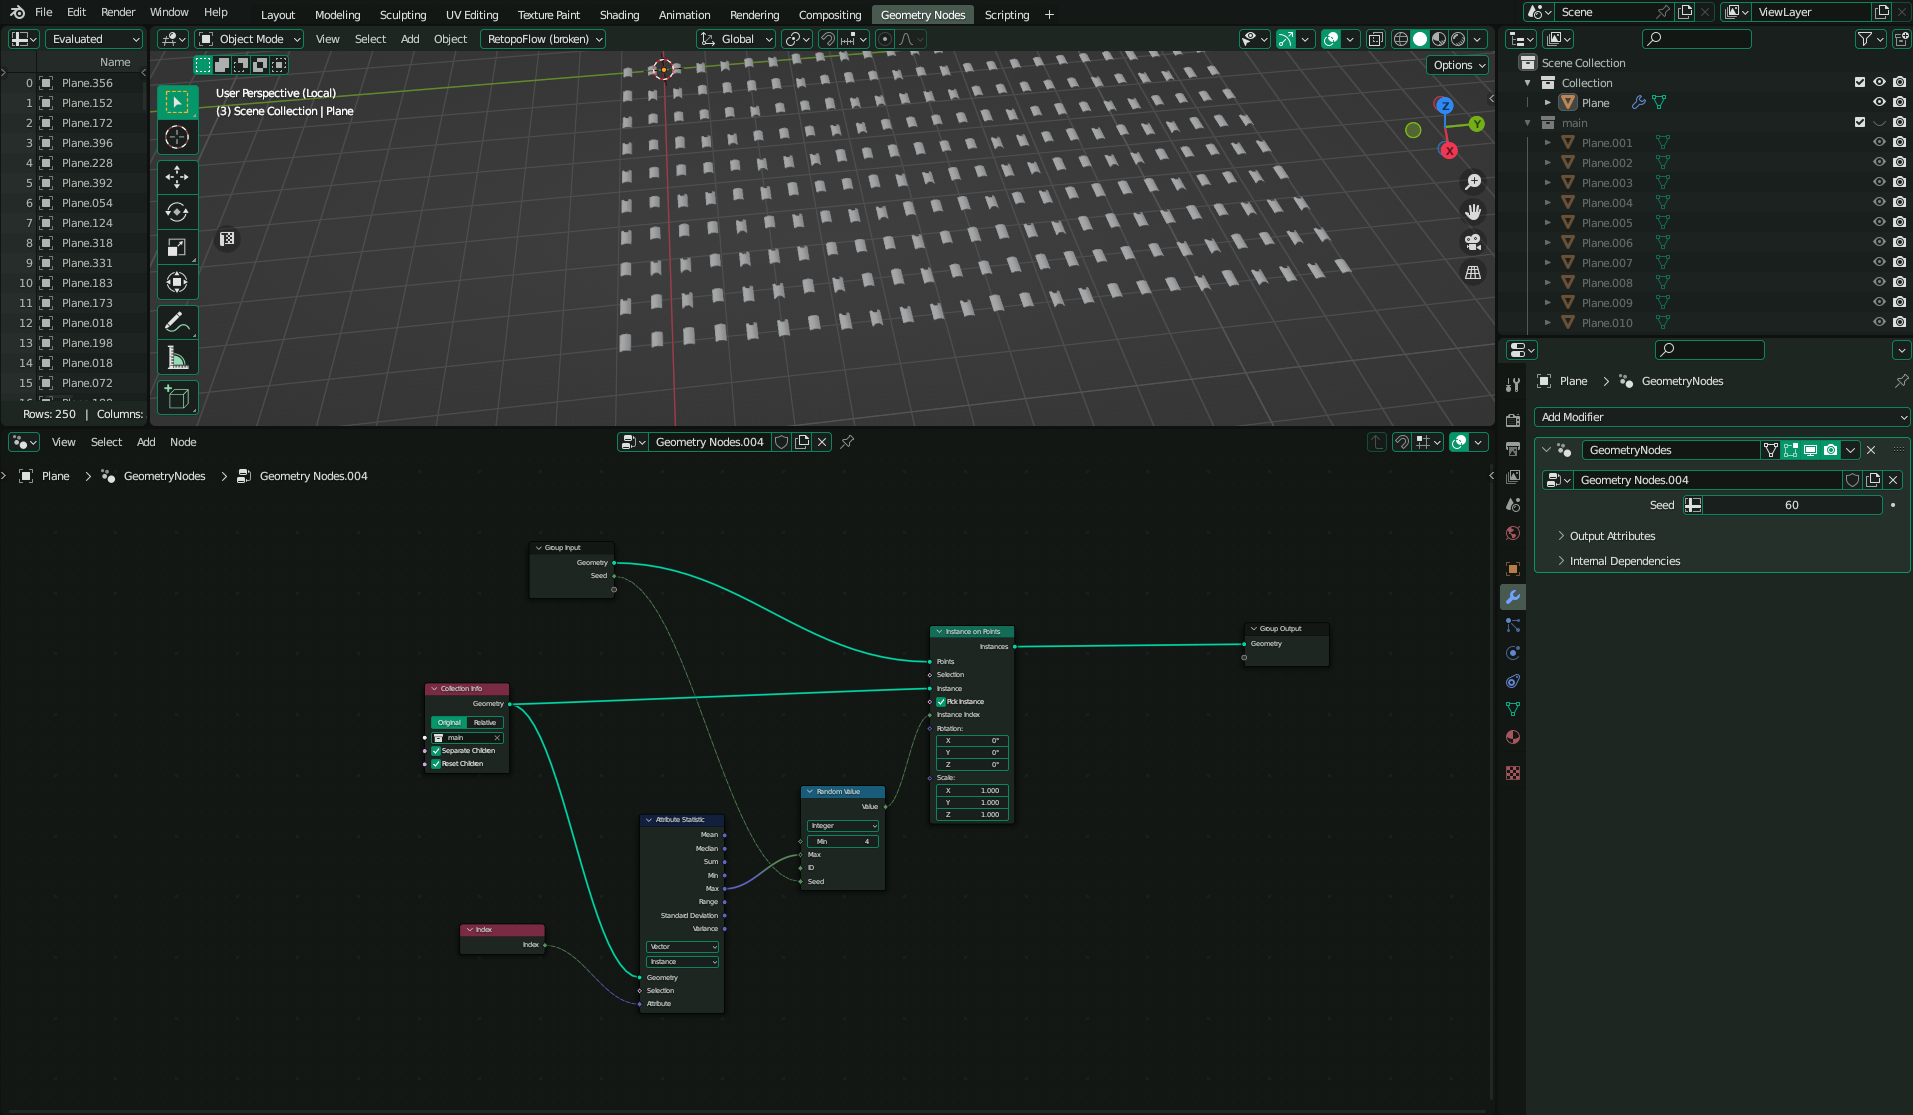The image size is (1913, 1115).
Task: Hide Plane.001 in viewport via eye icon
Action: tap(1879, 143)
